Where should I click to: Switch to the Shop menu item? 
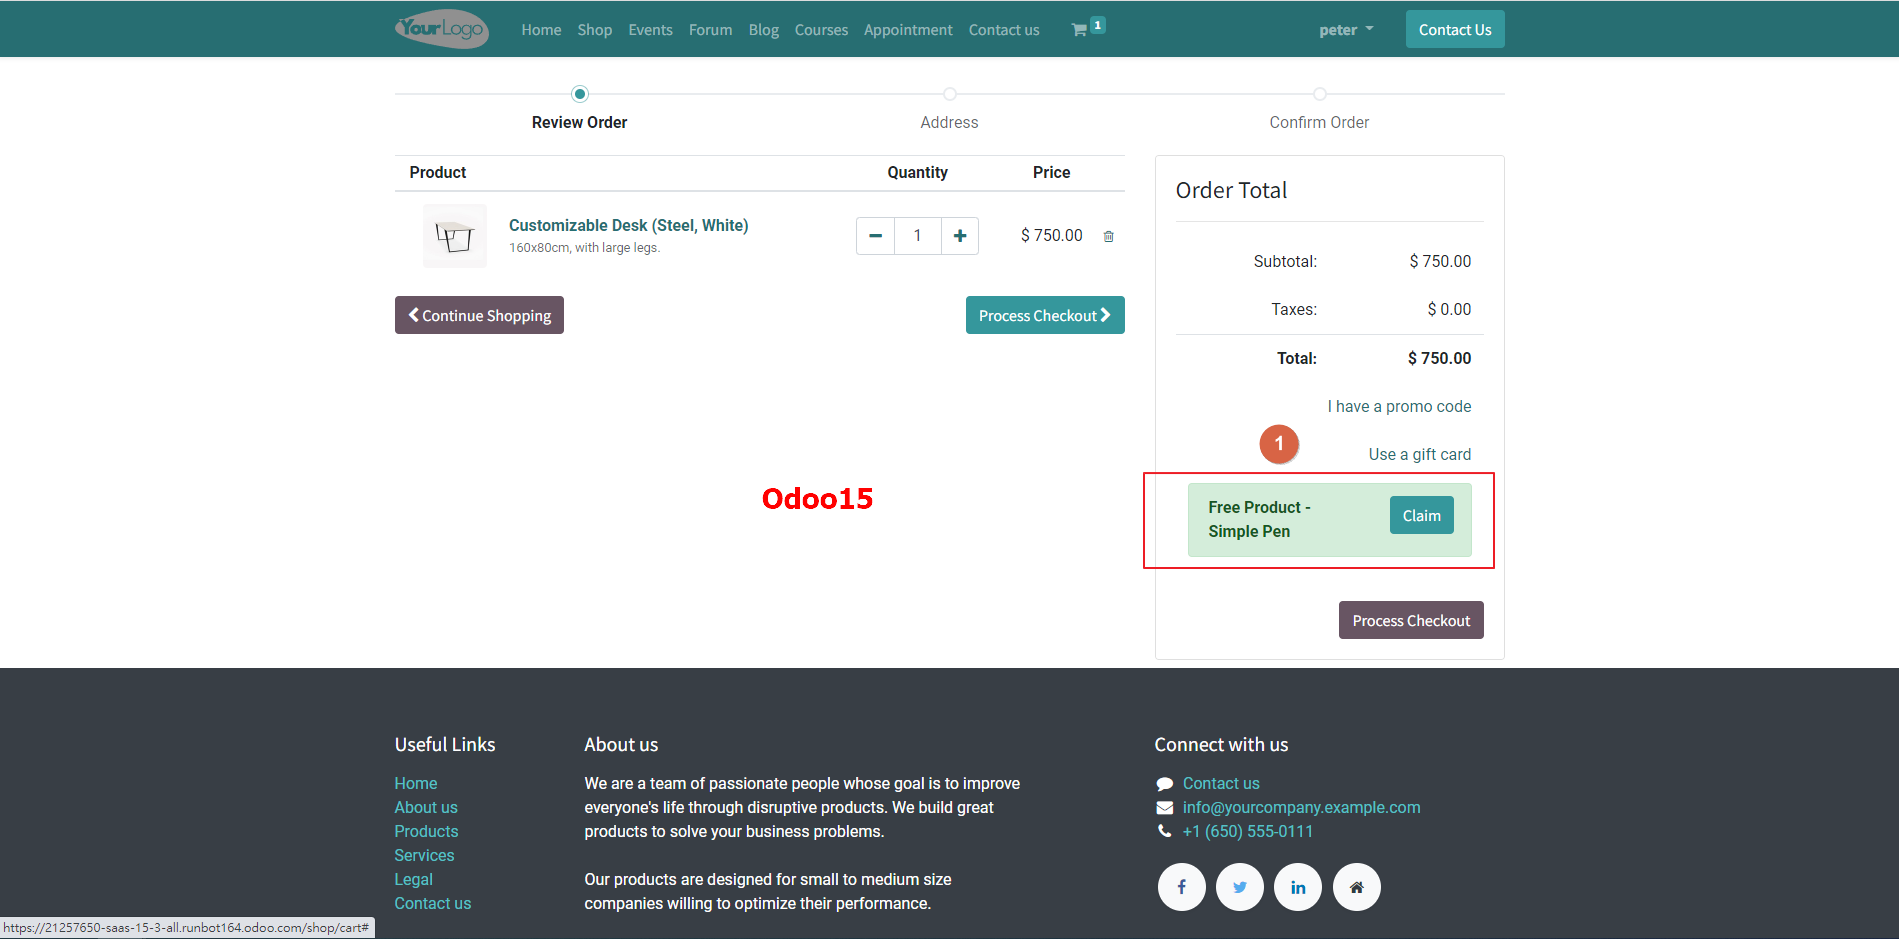click(x=594, y=29)
